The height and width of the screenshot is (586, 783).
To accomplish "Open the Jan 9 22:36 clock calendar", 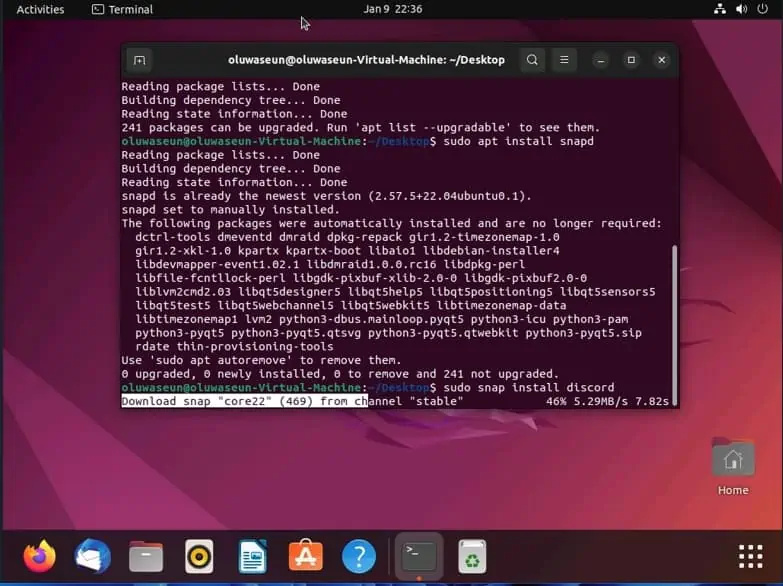I will [392, 9].
